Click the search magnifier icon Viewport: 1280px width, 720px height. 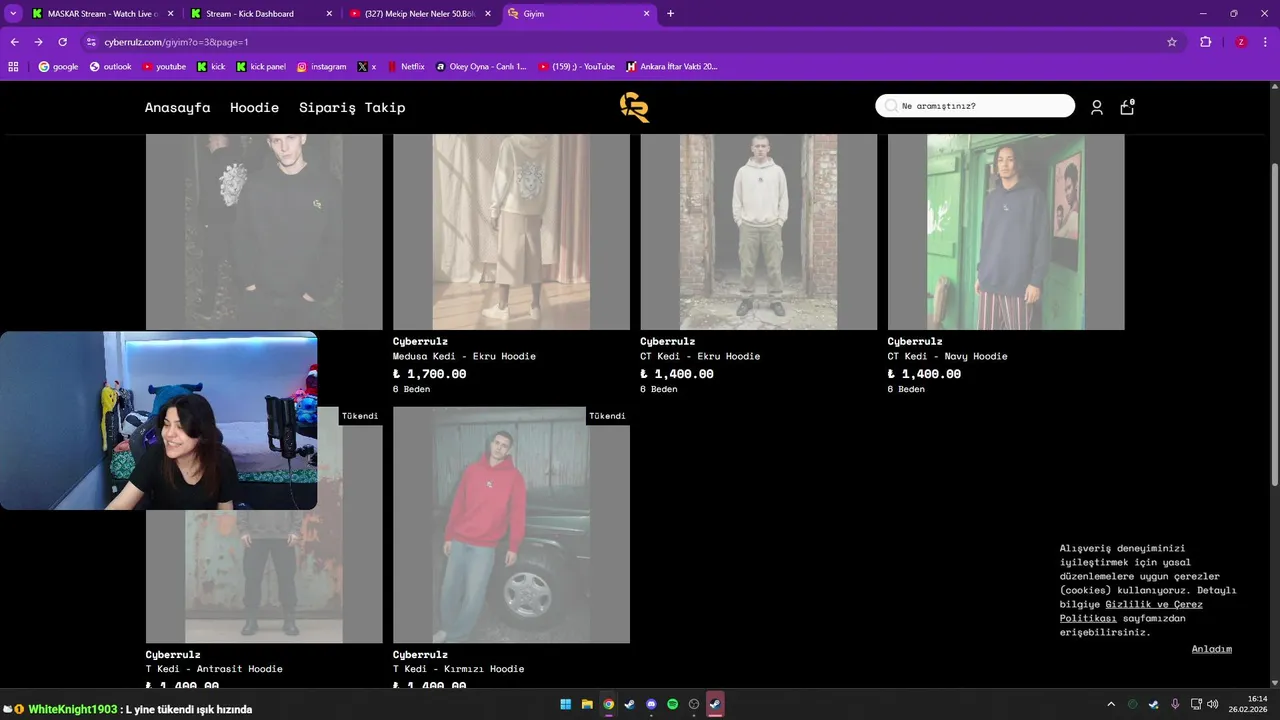point(891,106)
